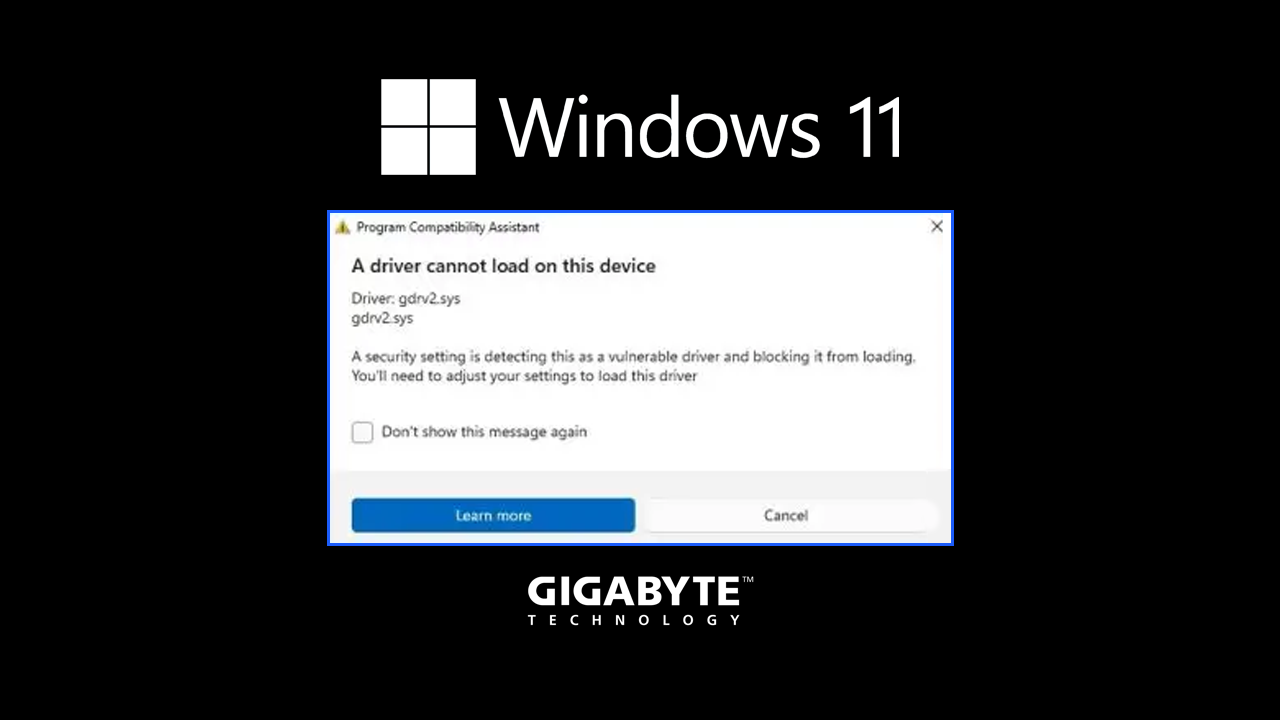The image size is (1280, 720).
Task: Click the yellow warning triangle icon
Action: 343,227
